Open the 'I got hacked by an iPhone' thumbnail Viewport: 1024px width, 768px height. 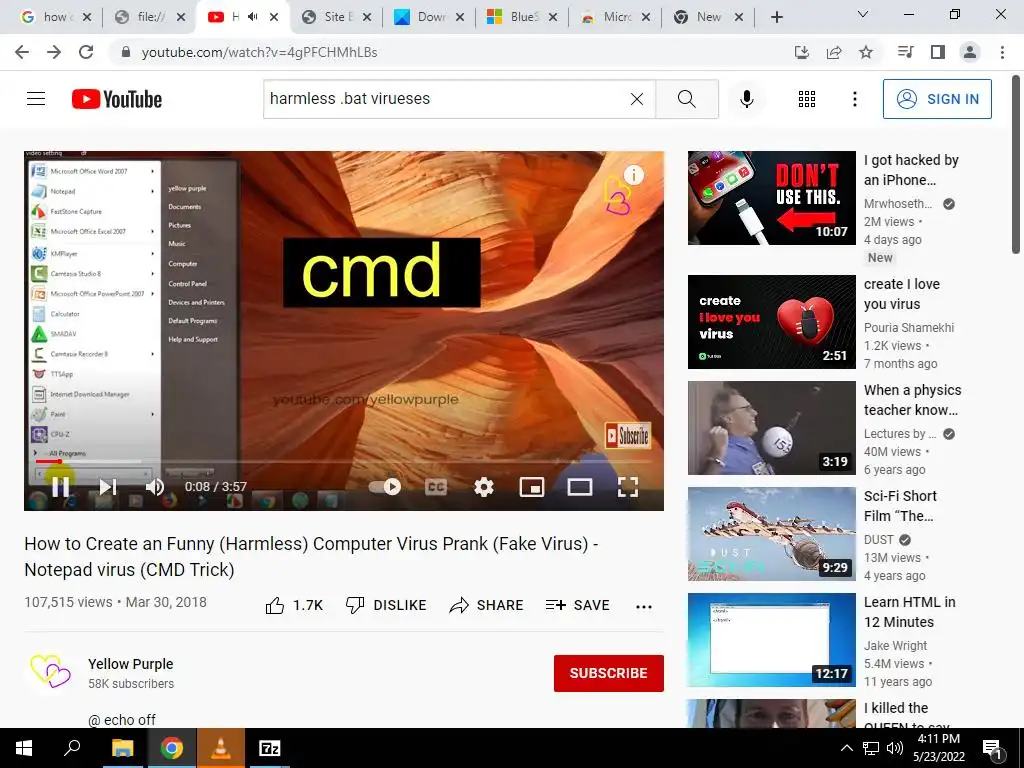tap(771, 198)
